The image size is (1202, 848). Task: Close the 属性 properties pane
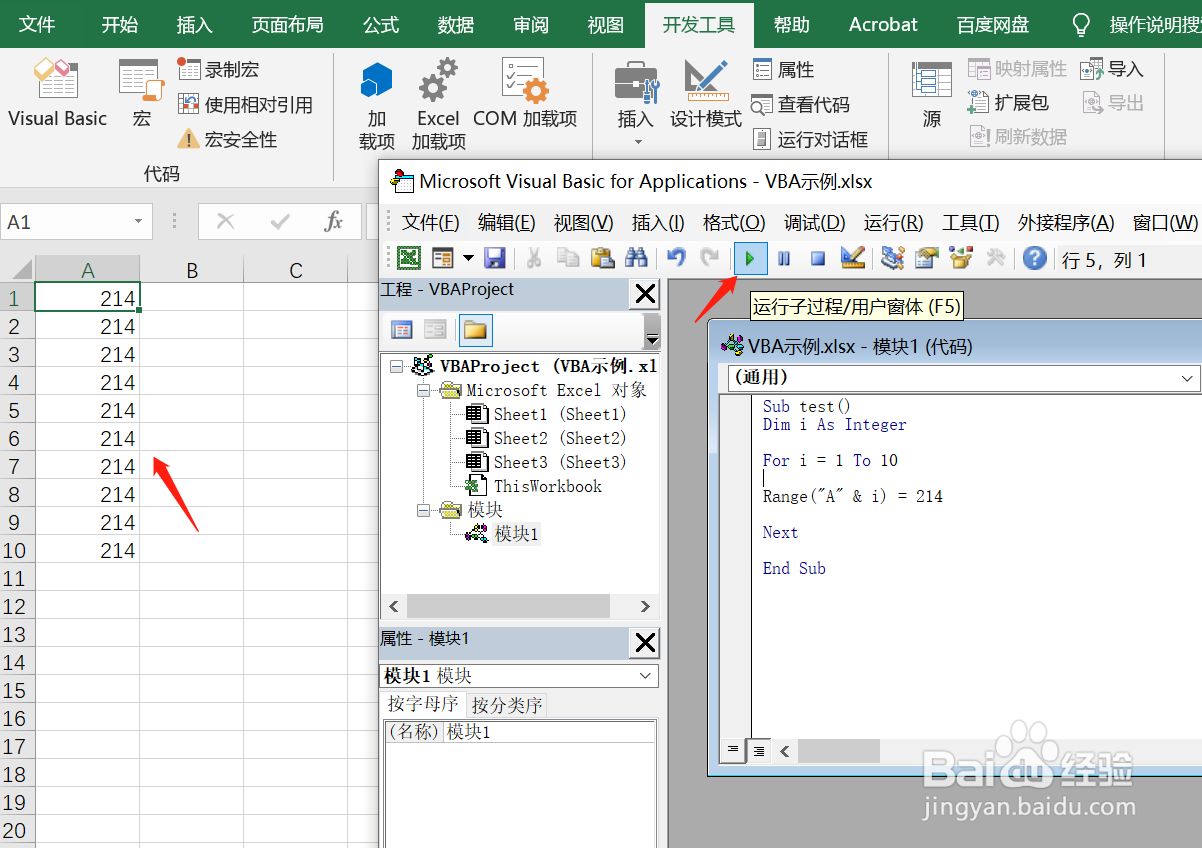[x=646, y=642]
